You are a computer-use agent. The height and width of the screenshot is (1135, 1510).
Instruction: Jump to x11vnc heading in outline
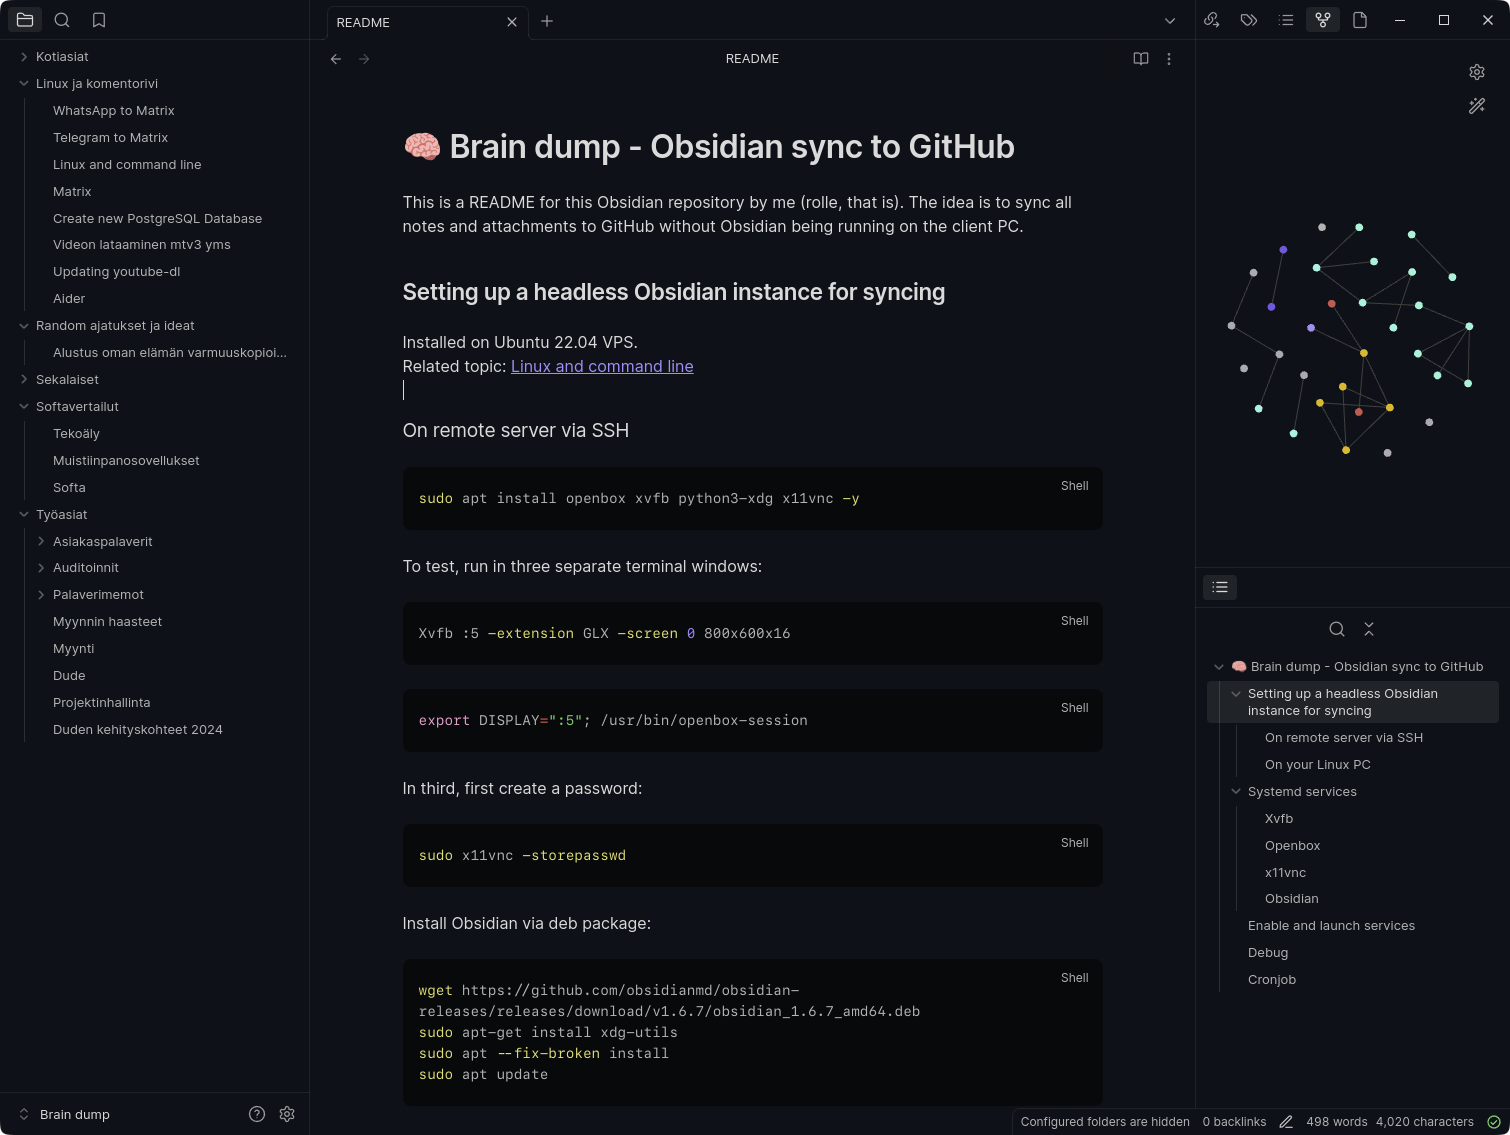pos(1285,873)
